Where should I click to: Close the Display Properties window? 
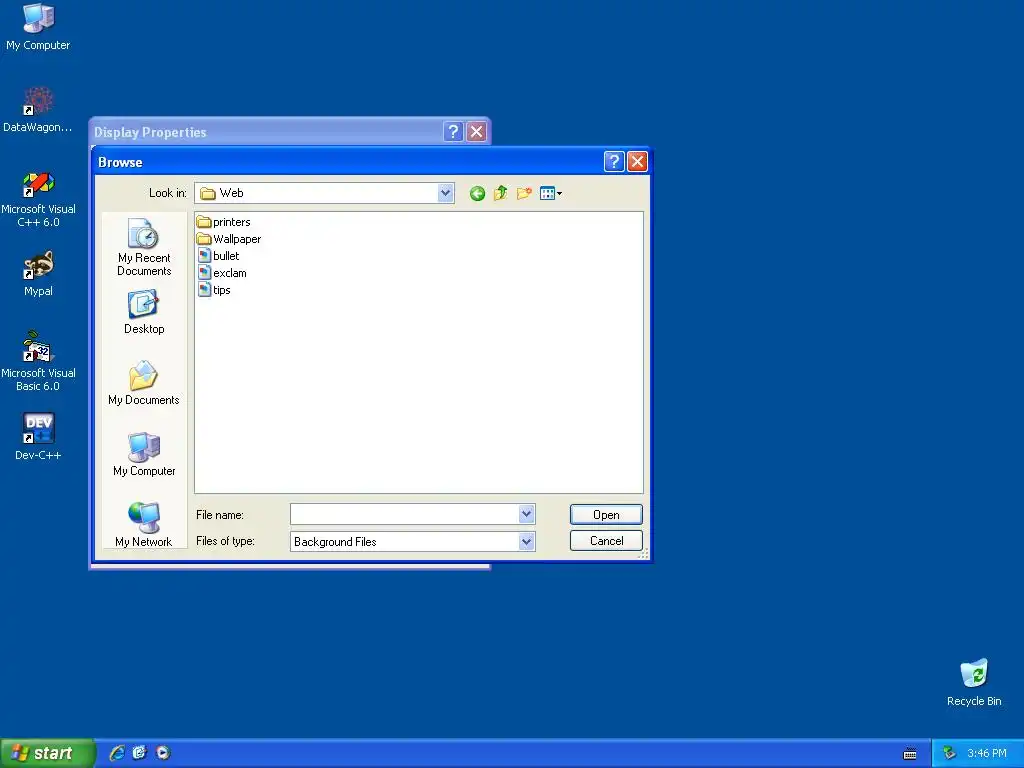[477, 131]
